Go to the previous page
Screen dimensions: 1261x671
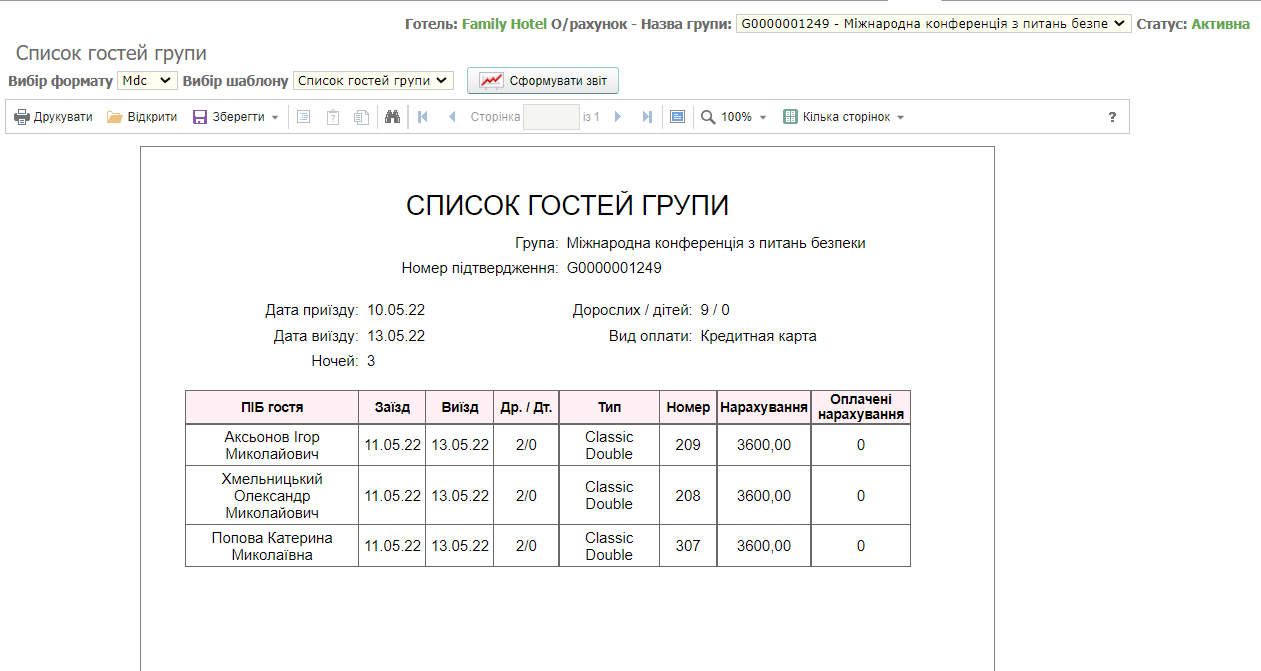pos(452,117)
